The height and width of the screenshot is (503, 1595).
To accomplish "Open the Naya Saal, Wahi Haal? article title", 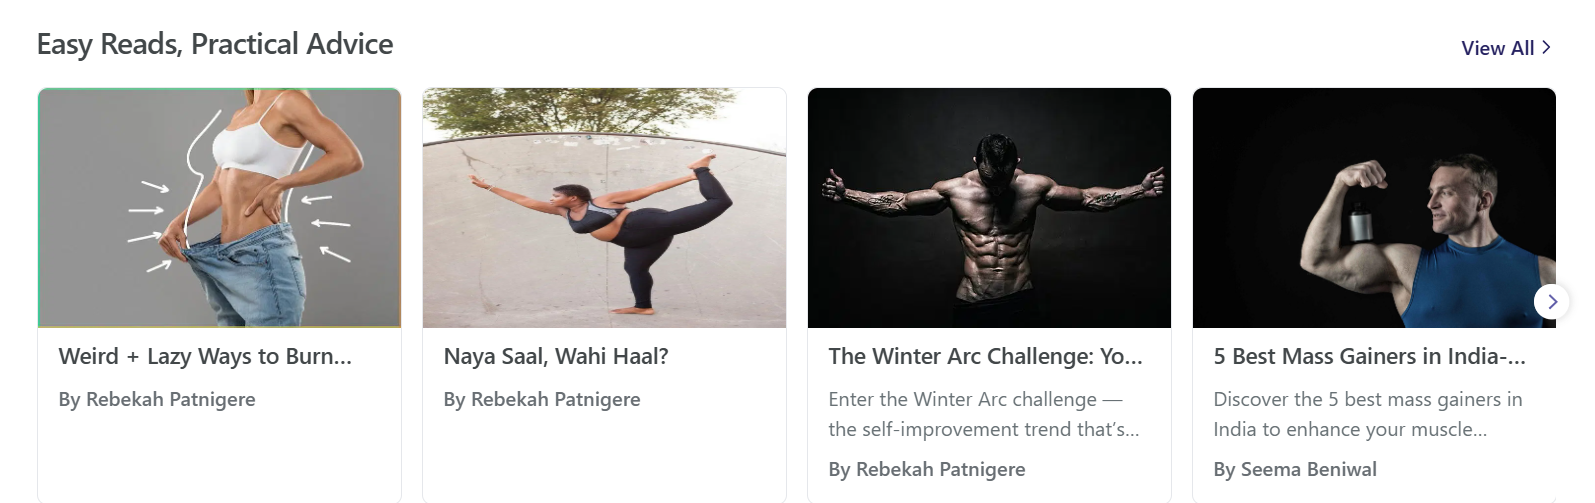I will [556, 356].
